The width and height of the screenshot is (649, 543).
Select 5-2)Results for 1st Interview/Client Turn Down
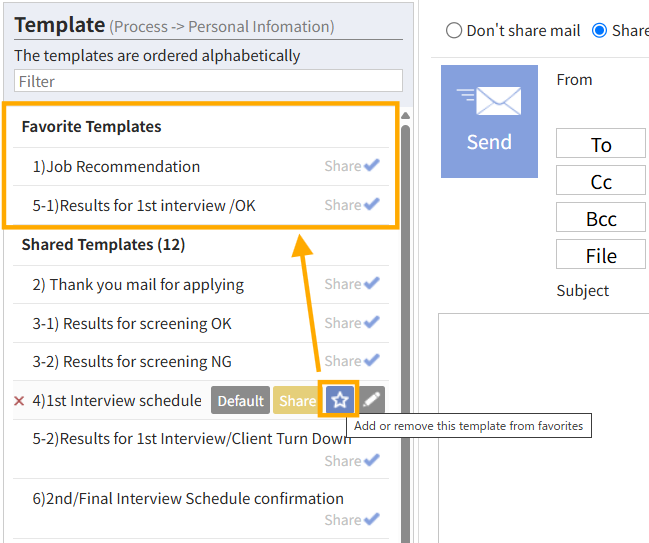pyautogui.click(x=192, y=438)
